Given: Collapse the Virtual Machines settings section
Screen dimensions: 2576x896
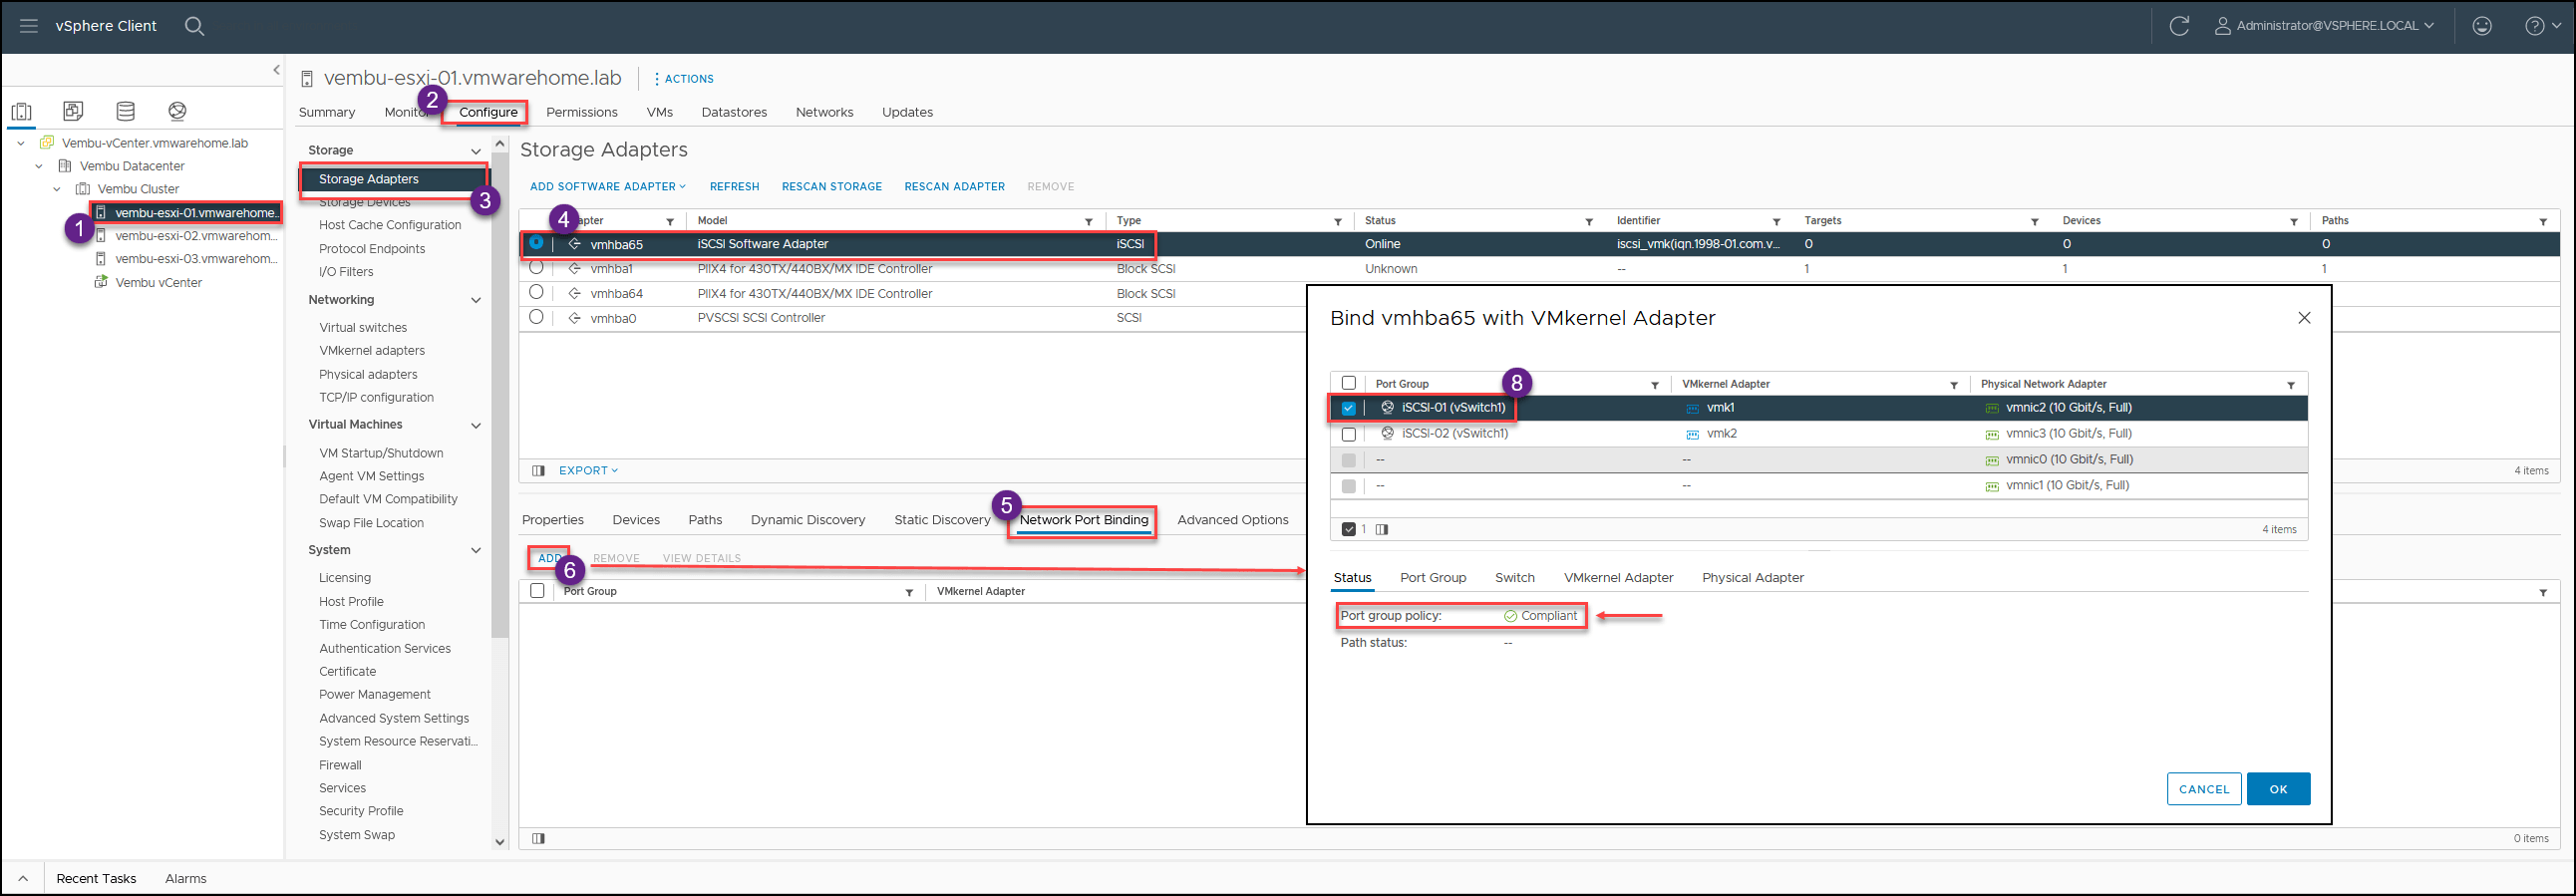Looking at the screenshot, I should [476, 425].
